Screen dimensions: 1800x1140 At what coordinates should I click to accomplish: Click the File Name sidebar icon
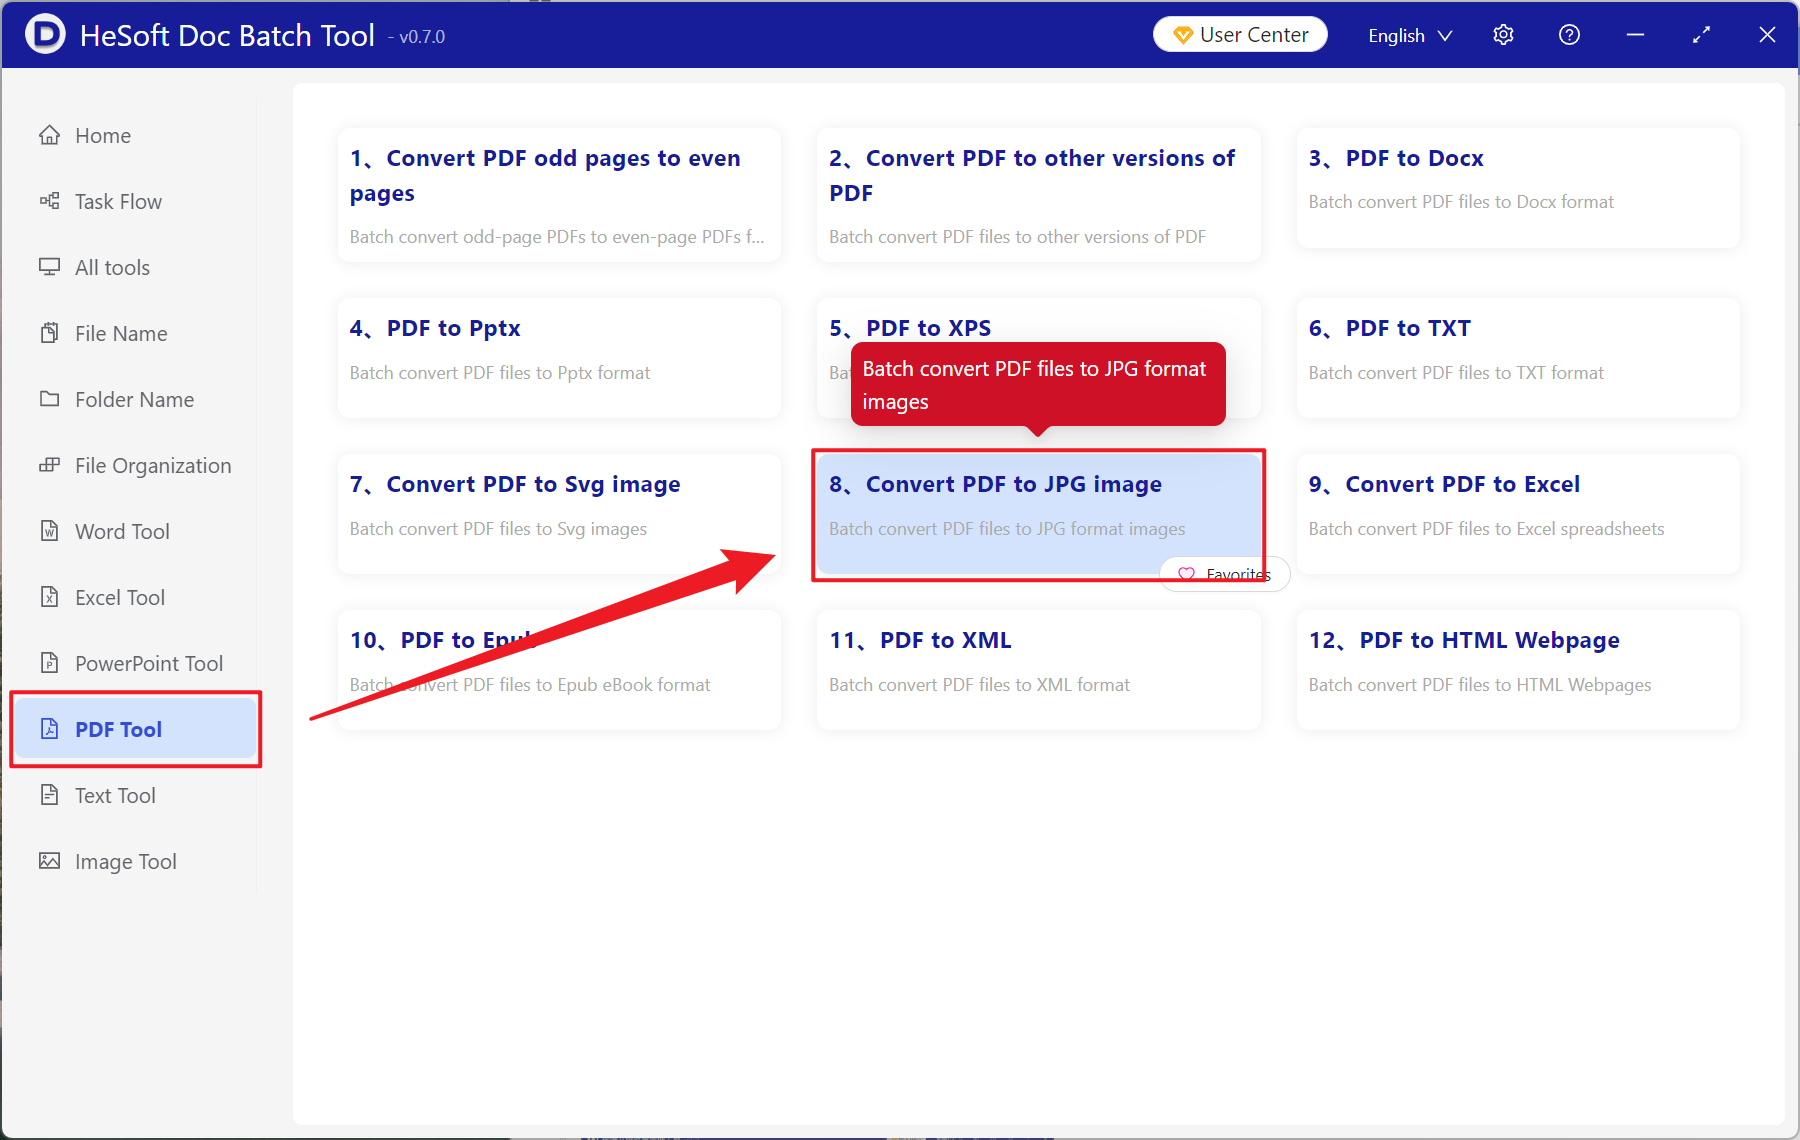pos(49,333)
